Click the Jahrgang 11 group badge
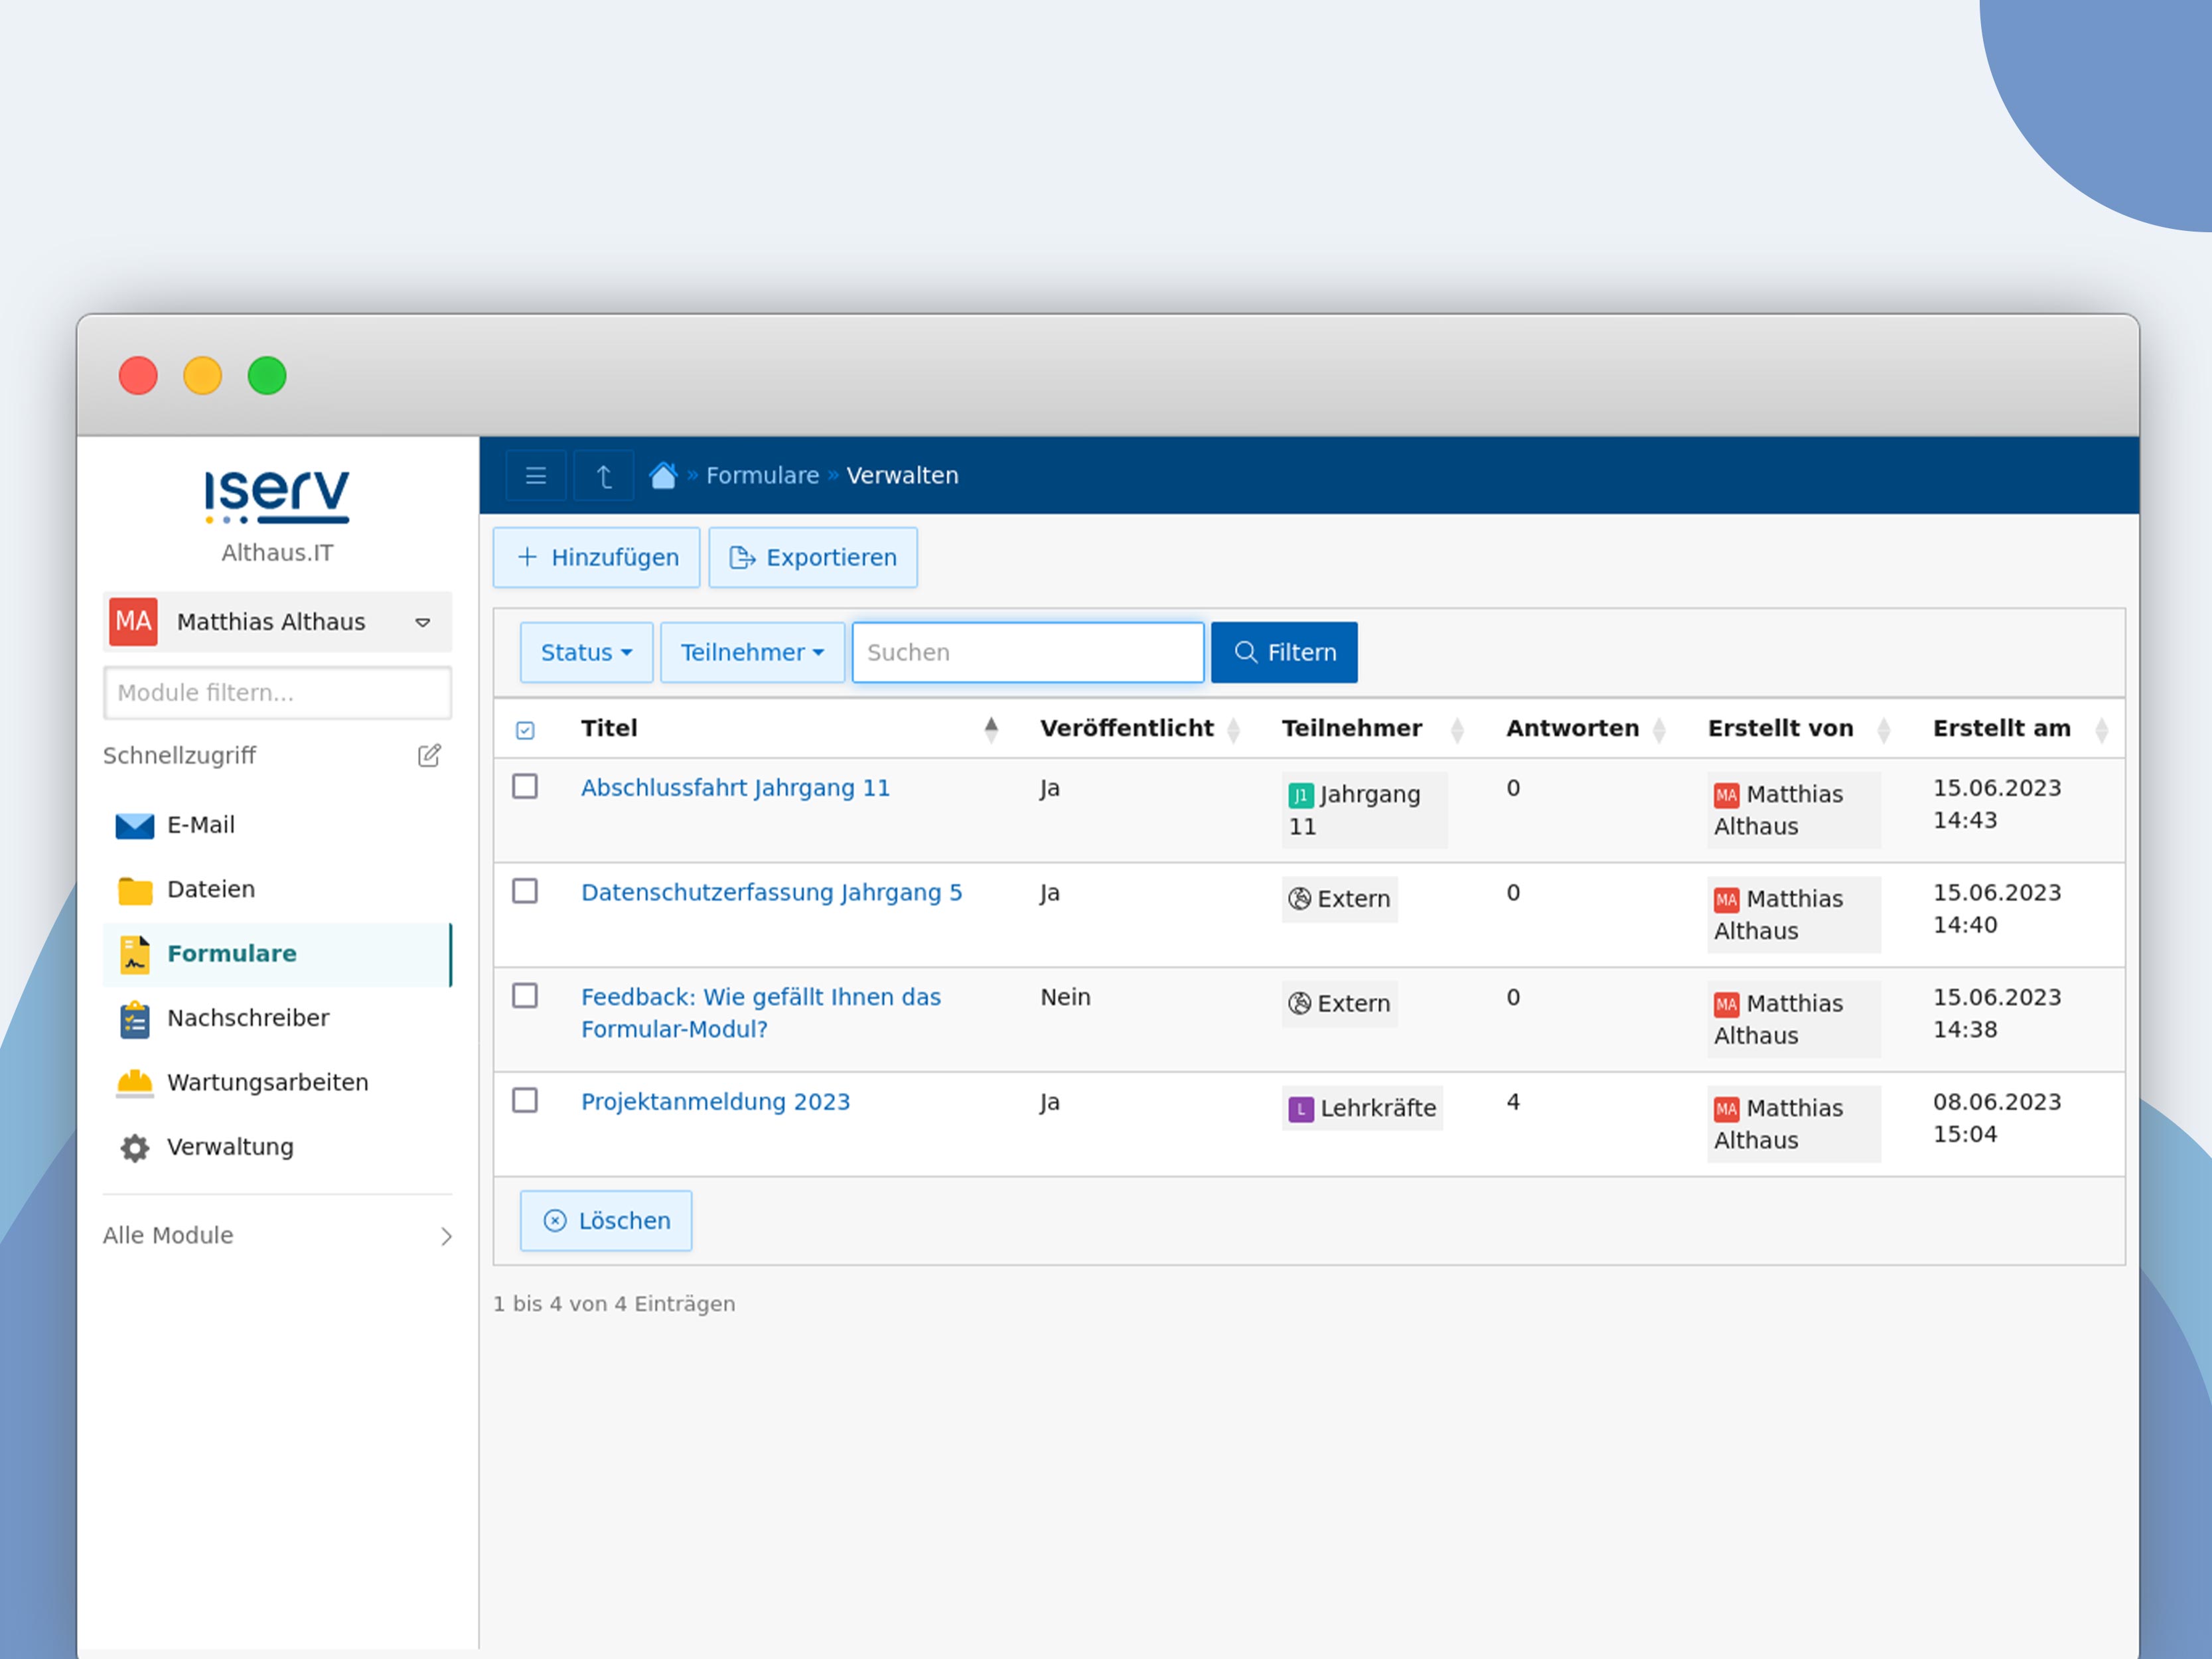Image resolution: width=2212 pixels, height=1659 pixels. point(1364,810)
